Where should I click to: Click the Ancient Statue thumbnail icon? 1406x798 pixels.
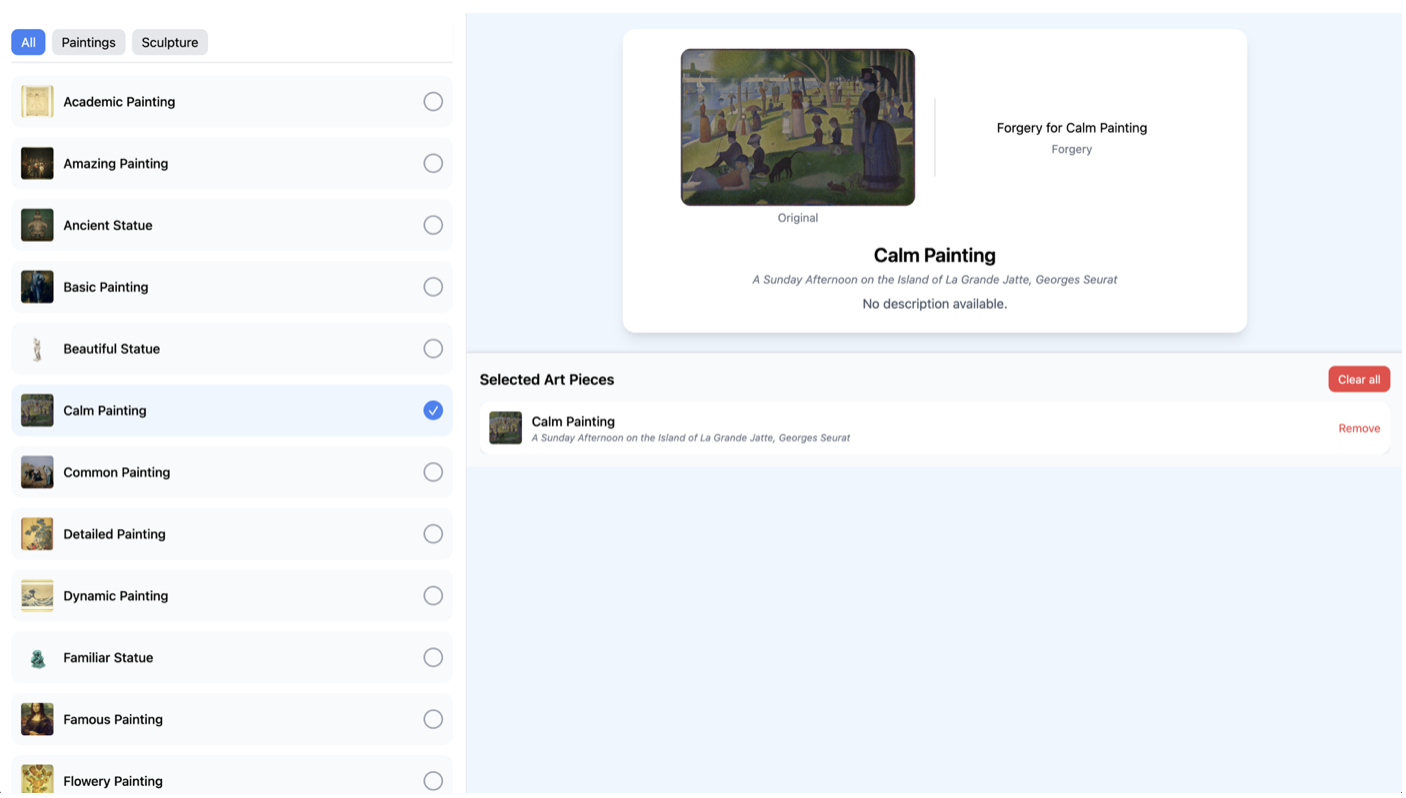pyautogui.click(x=37, y=225)
